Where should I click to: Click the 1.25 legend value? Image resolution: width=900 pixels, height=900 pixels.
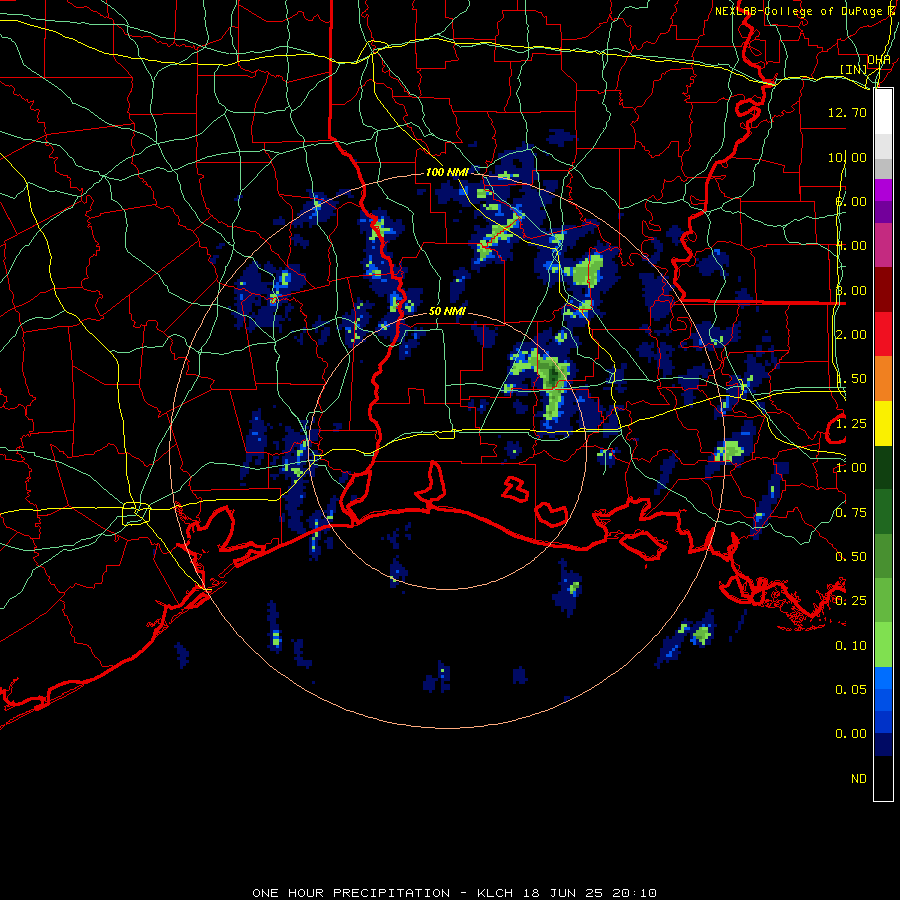click(x=851, y=424)
